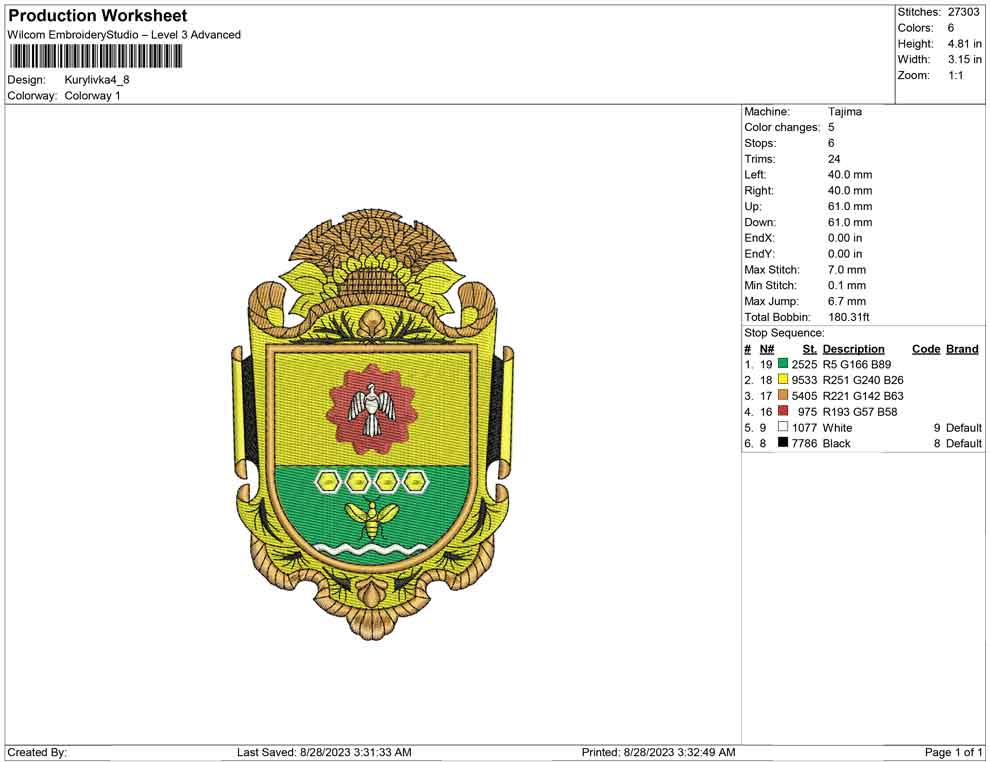Screen dimensions: 990x762
Task: Click the 'Stops:' label
Action: 760,143
